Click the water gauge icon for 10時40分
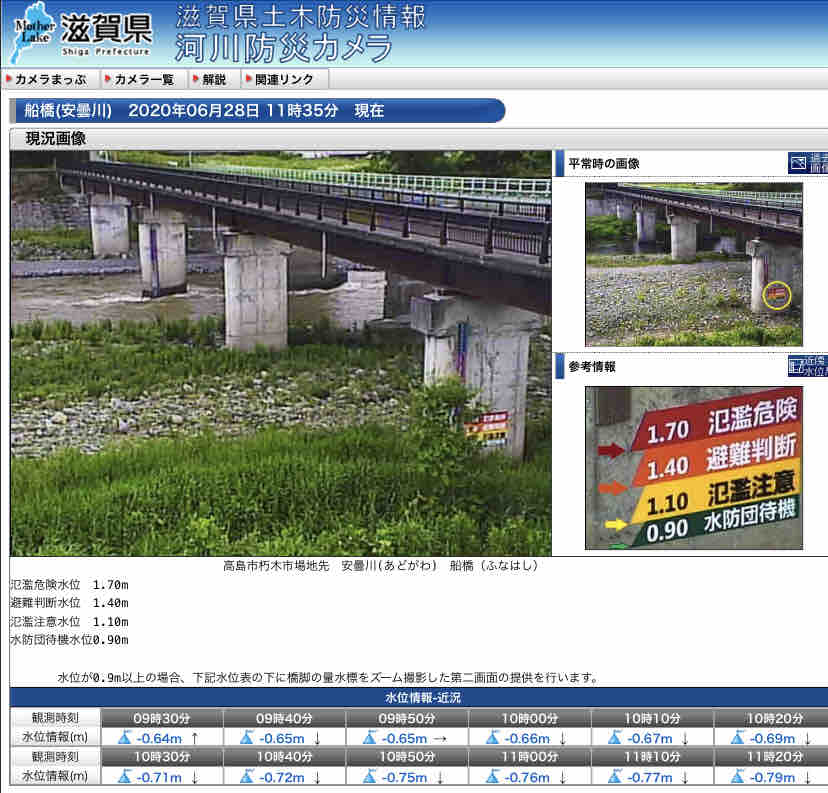The image size is (828, 793). [x=247, y=776]
